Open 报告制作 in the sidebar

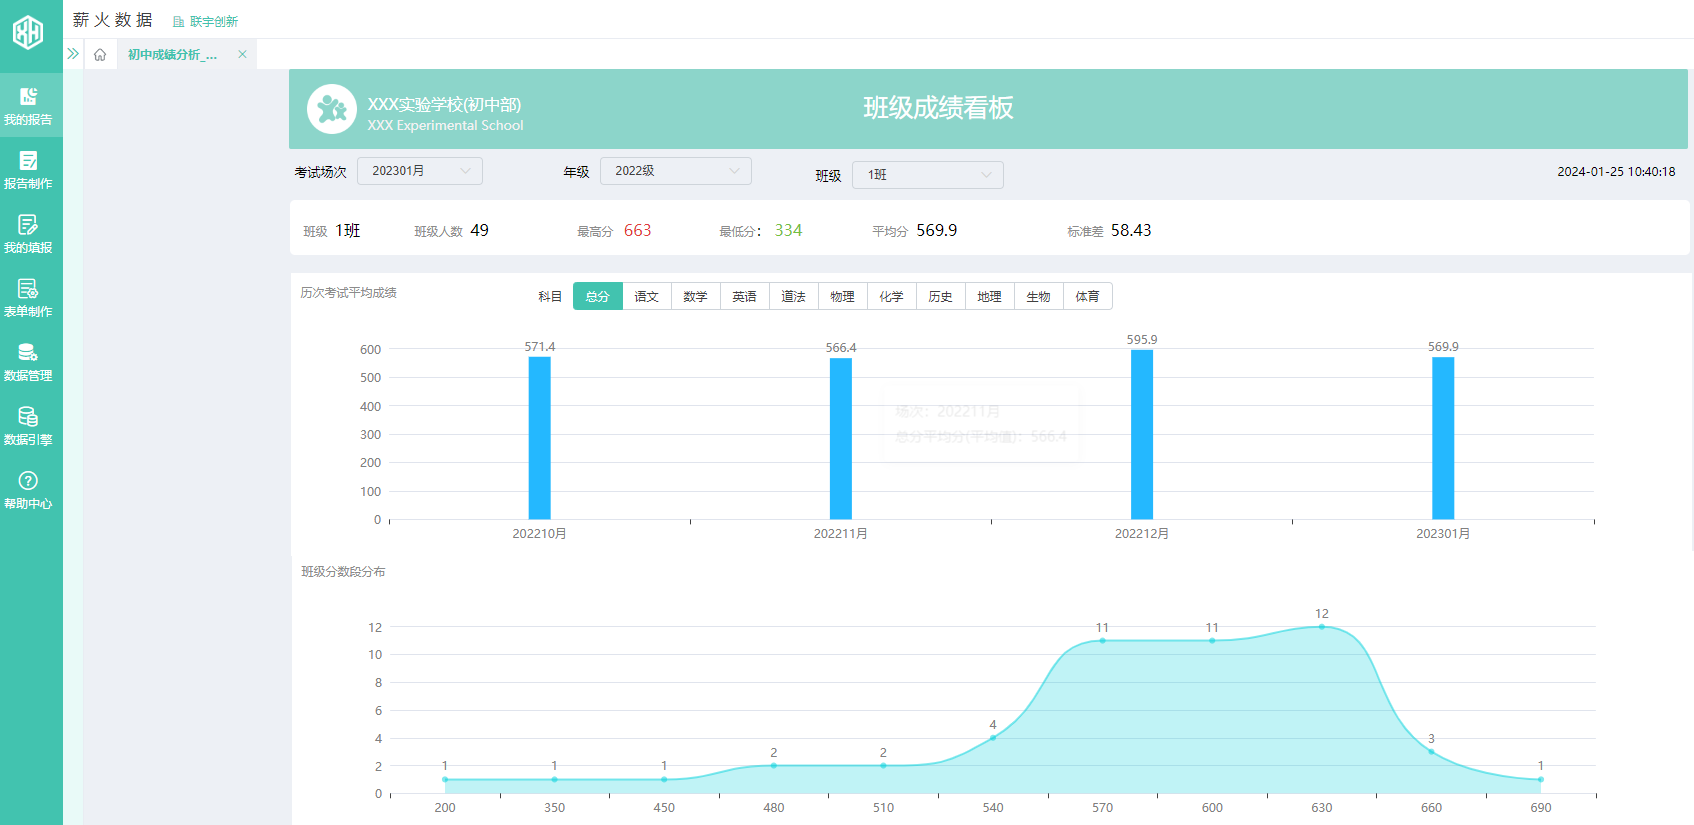[x=28, y=169]
